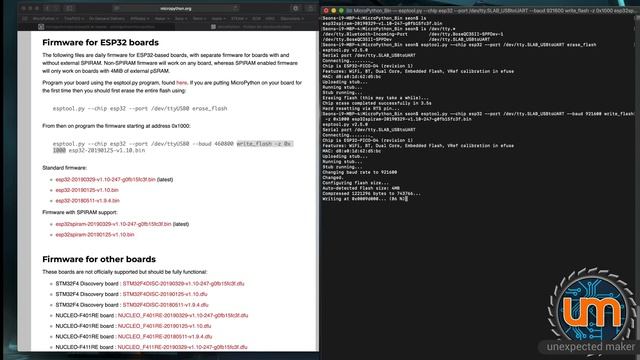
Task: Download NUCLEO_F411RE-20190329 dfu file
Action: [x=182, y=347]
